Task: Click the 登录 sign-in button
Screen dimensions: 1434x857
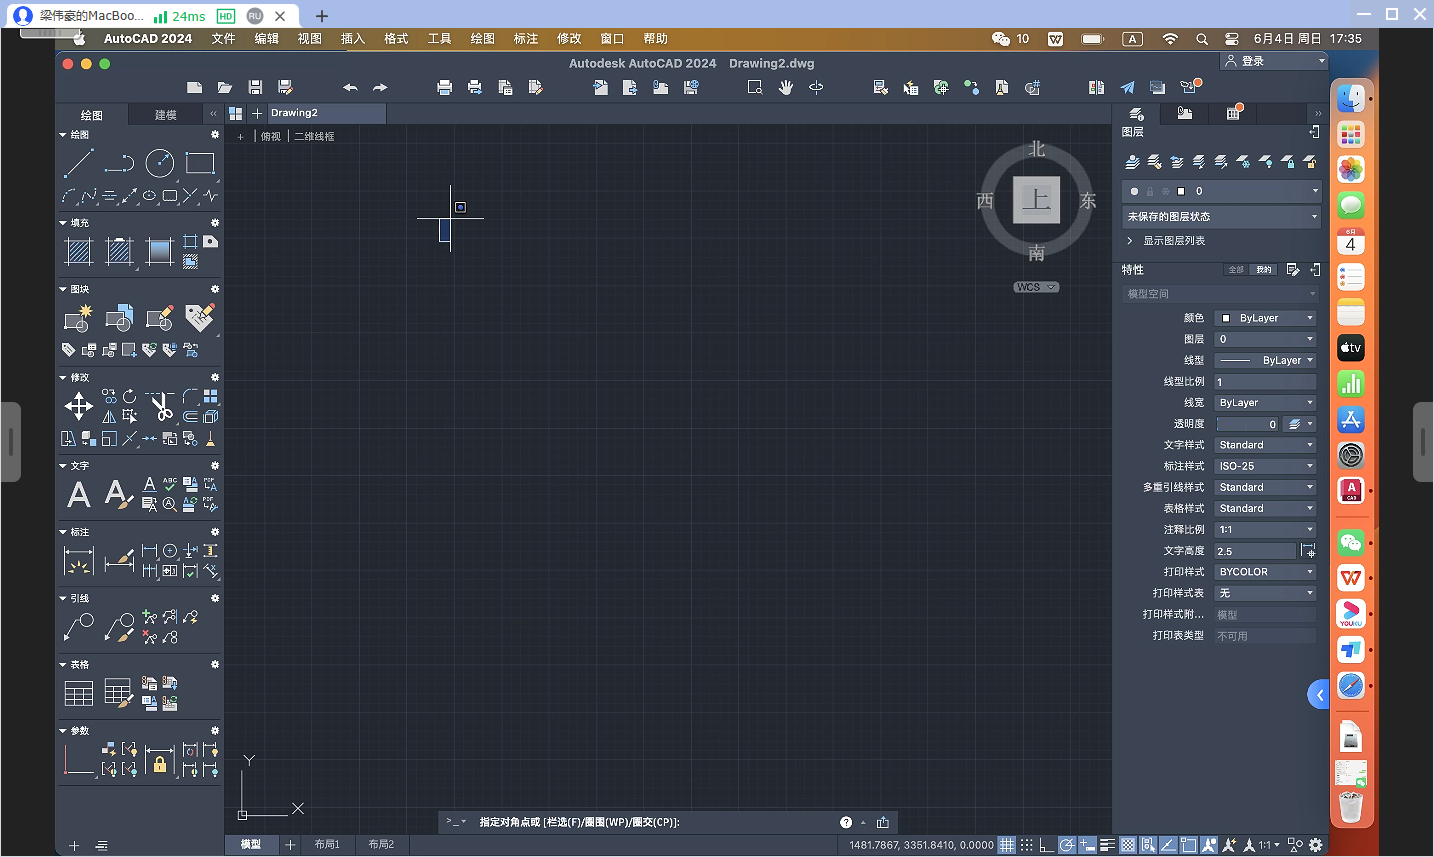Action: pos(1274,61)
